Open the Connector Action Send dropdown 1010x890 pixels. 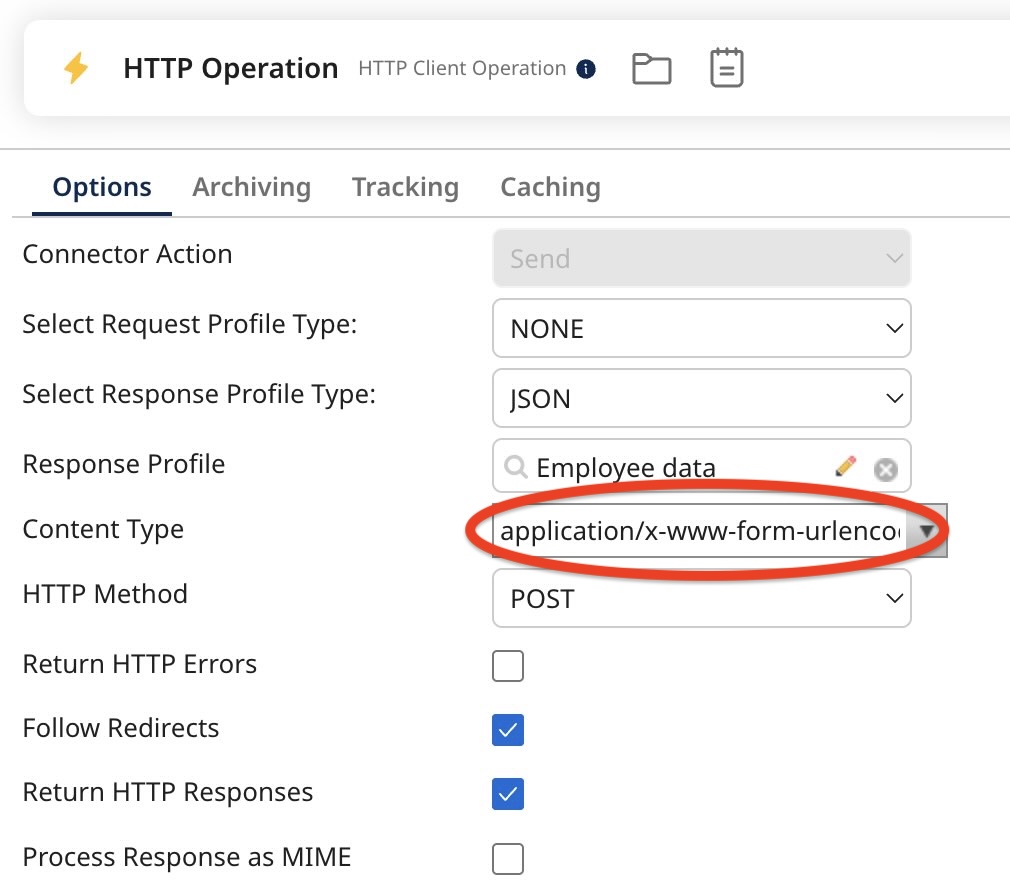[701, 259]
